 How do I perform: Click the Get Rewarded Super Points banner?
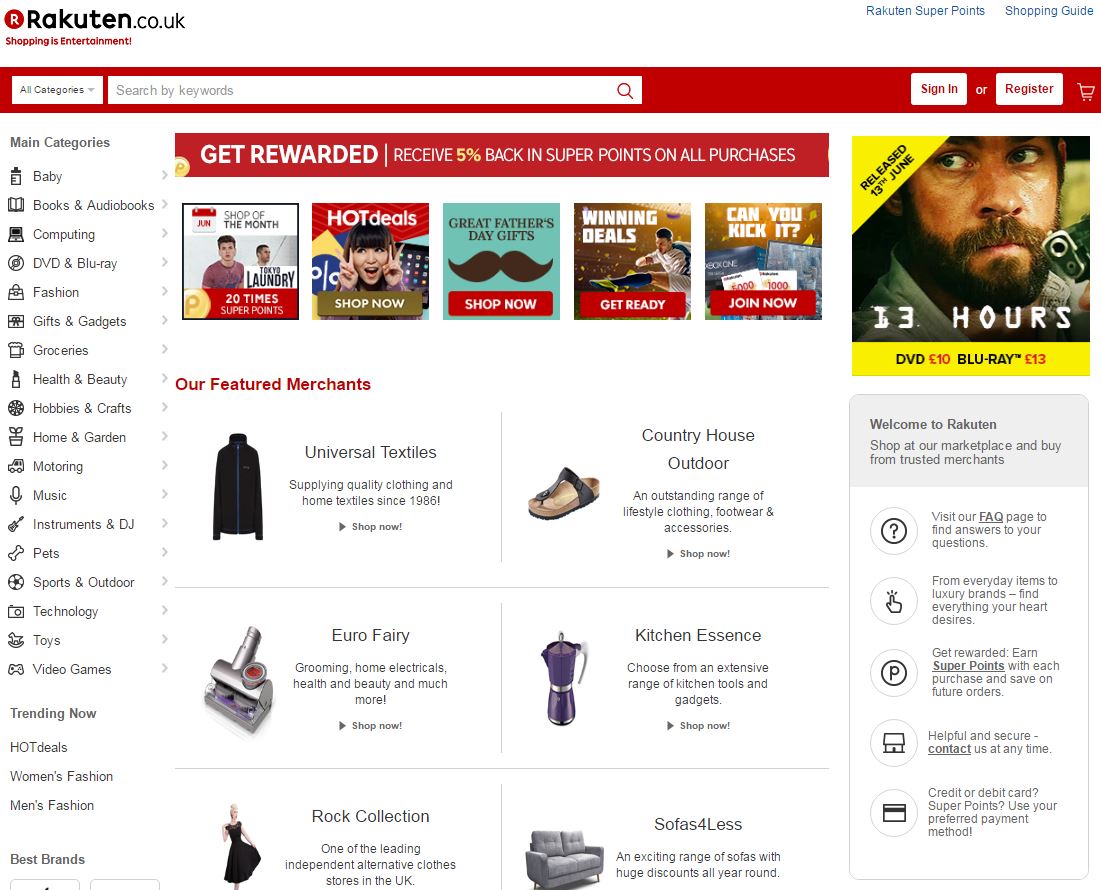pos(501,155)
